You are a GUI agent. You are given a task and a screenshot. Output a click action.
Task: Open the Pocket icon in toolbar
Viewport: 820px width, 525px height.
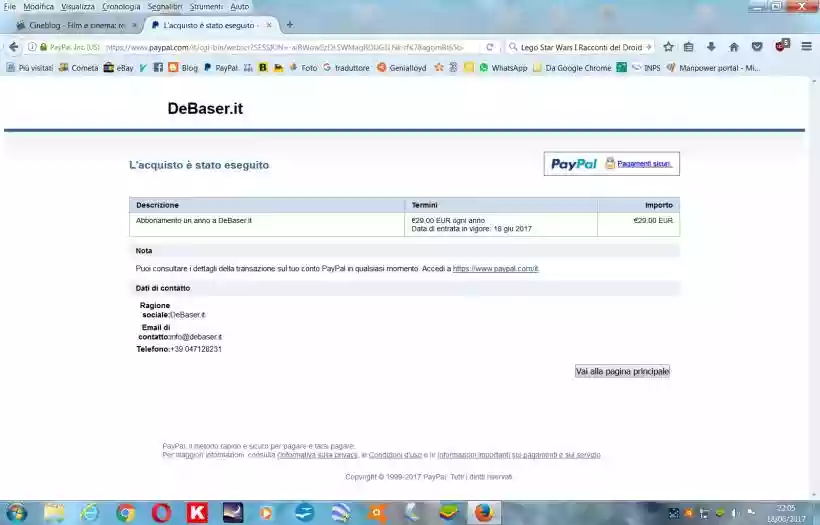pos(757,47)
